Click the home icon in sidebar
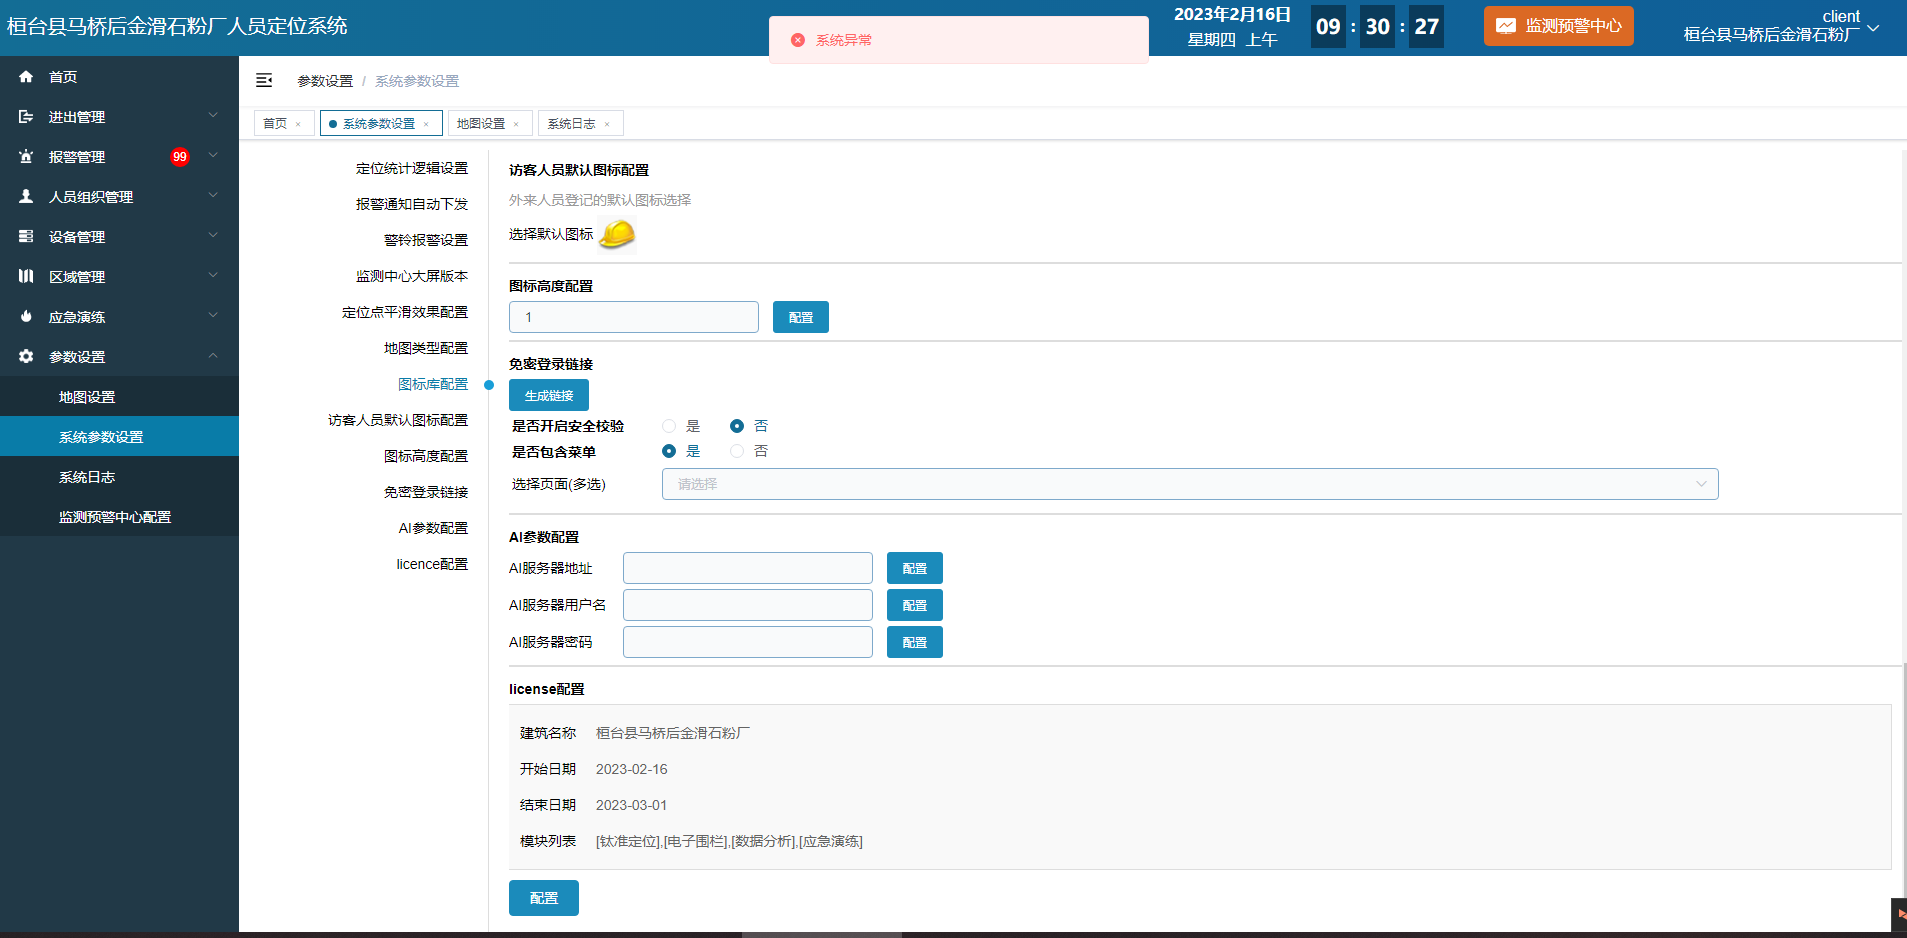1907x938 pixels. click(26, 77)
